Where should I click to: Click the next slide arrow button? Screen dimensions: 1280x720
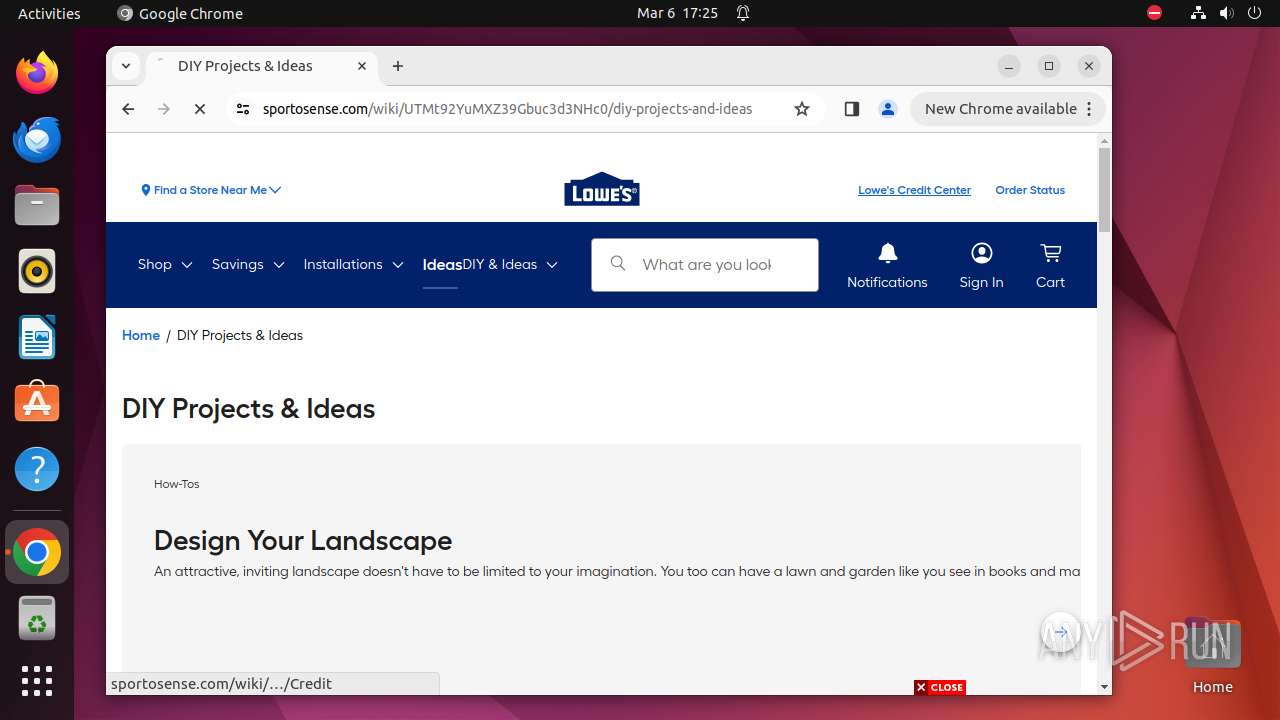click(1060, 632)
